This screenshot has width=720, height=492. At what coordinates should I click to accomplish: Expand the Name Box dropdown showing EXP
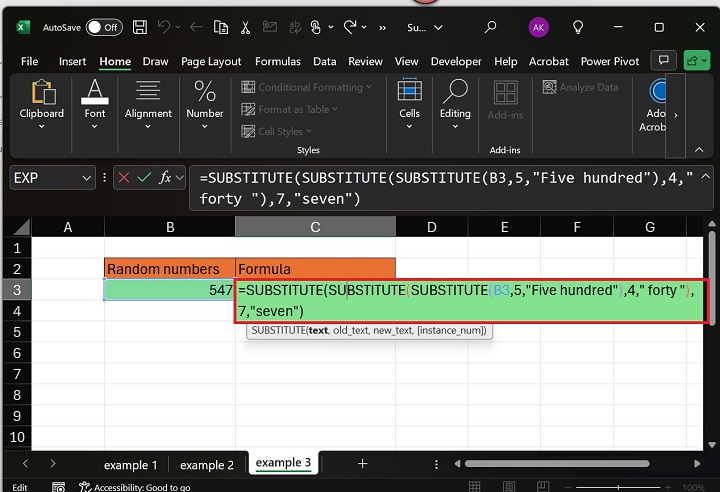point(85,178)
